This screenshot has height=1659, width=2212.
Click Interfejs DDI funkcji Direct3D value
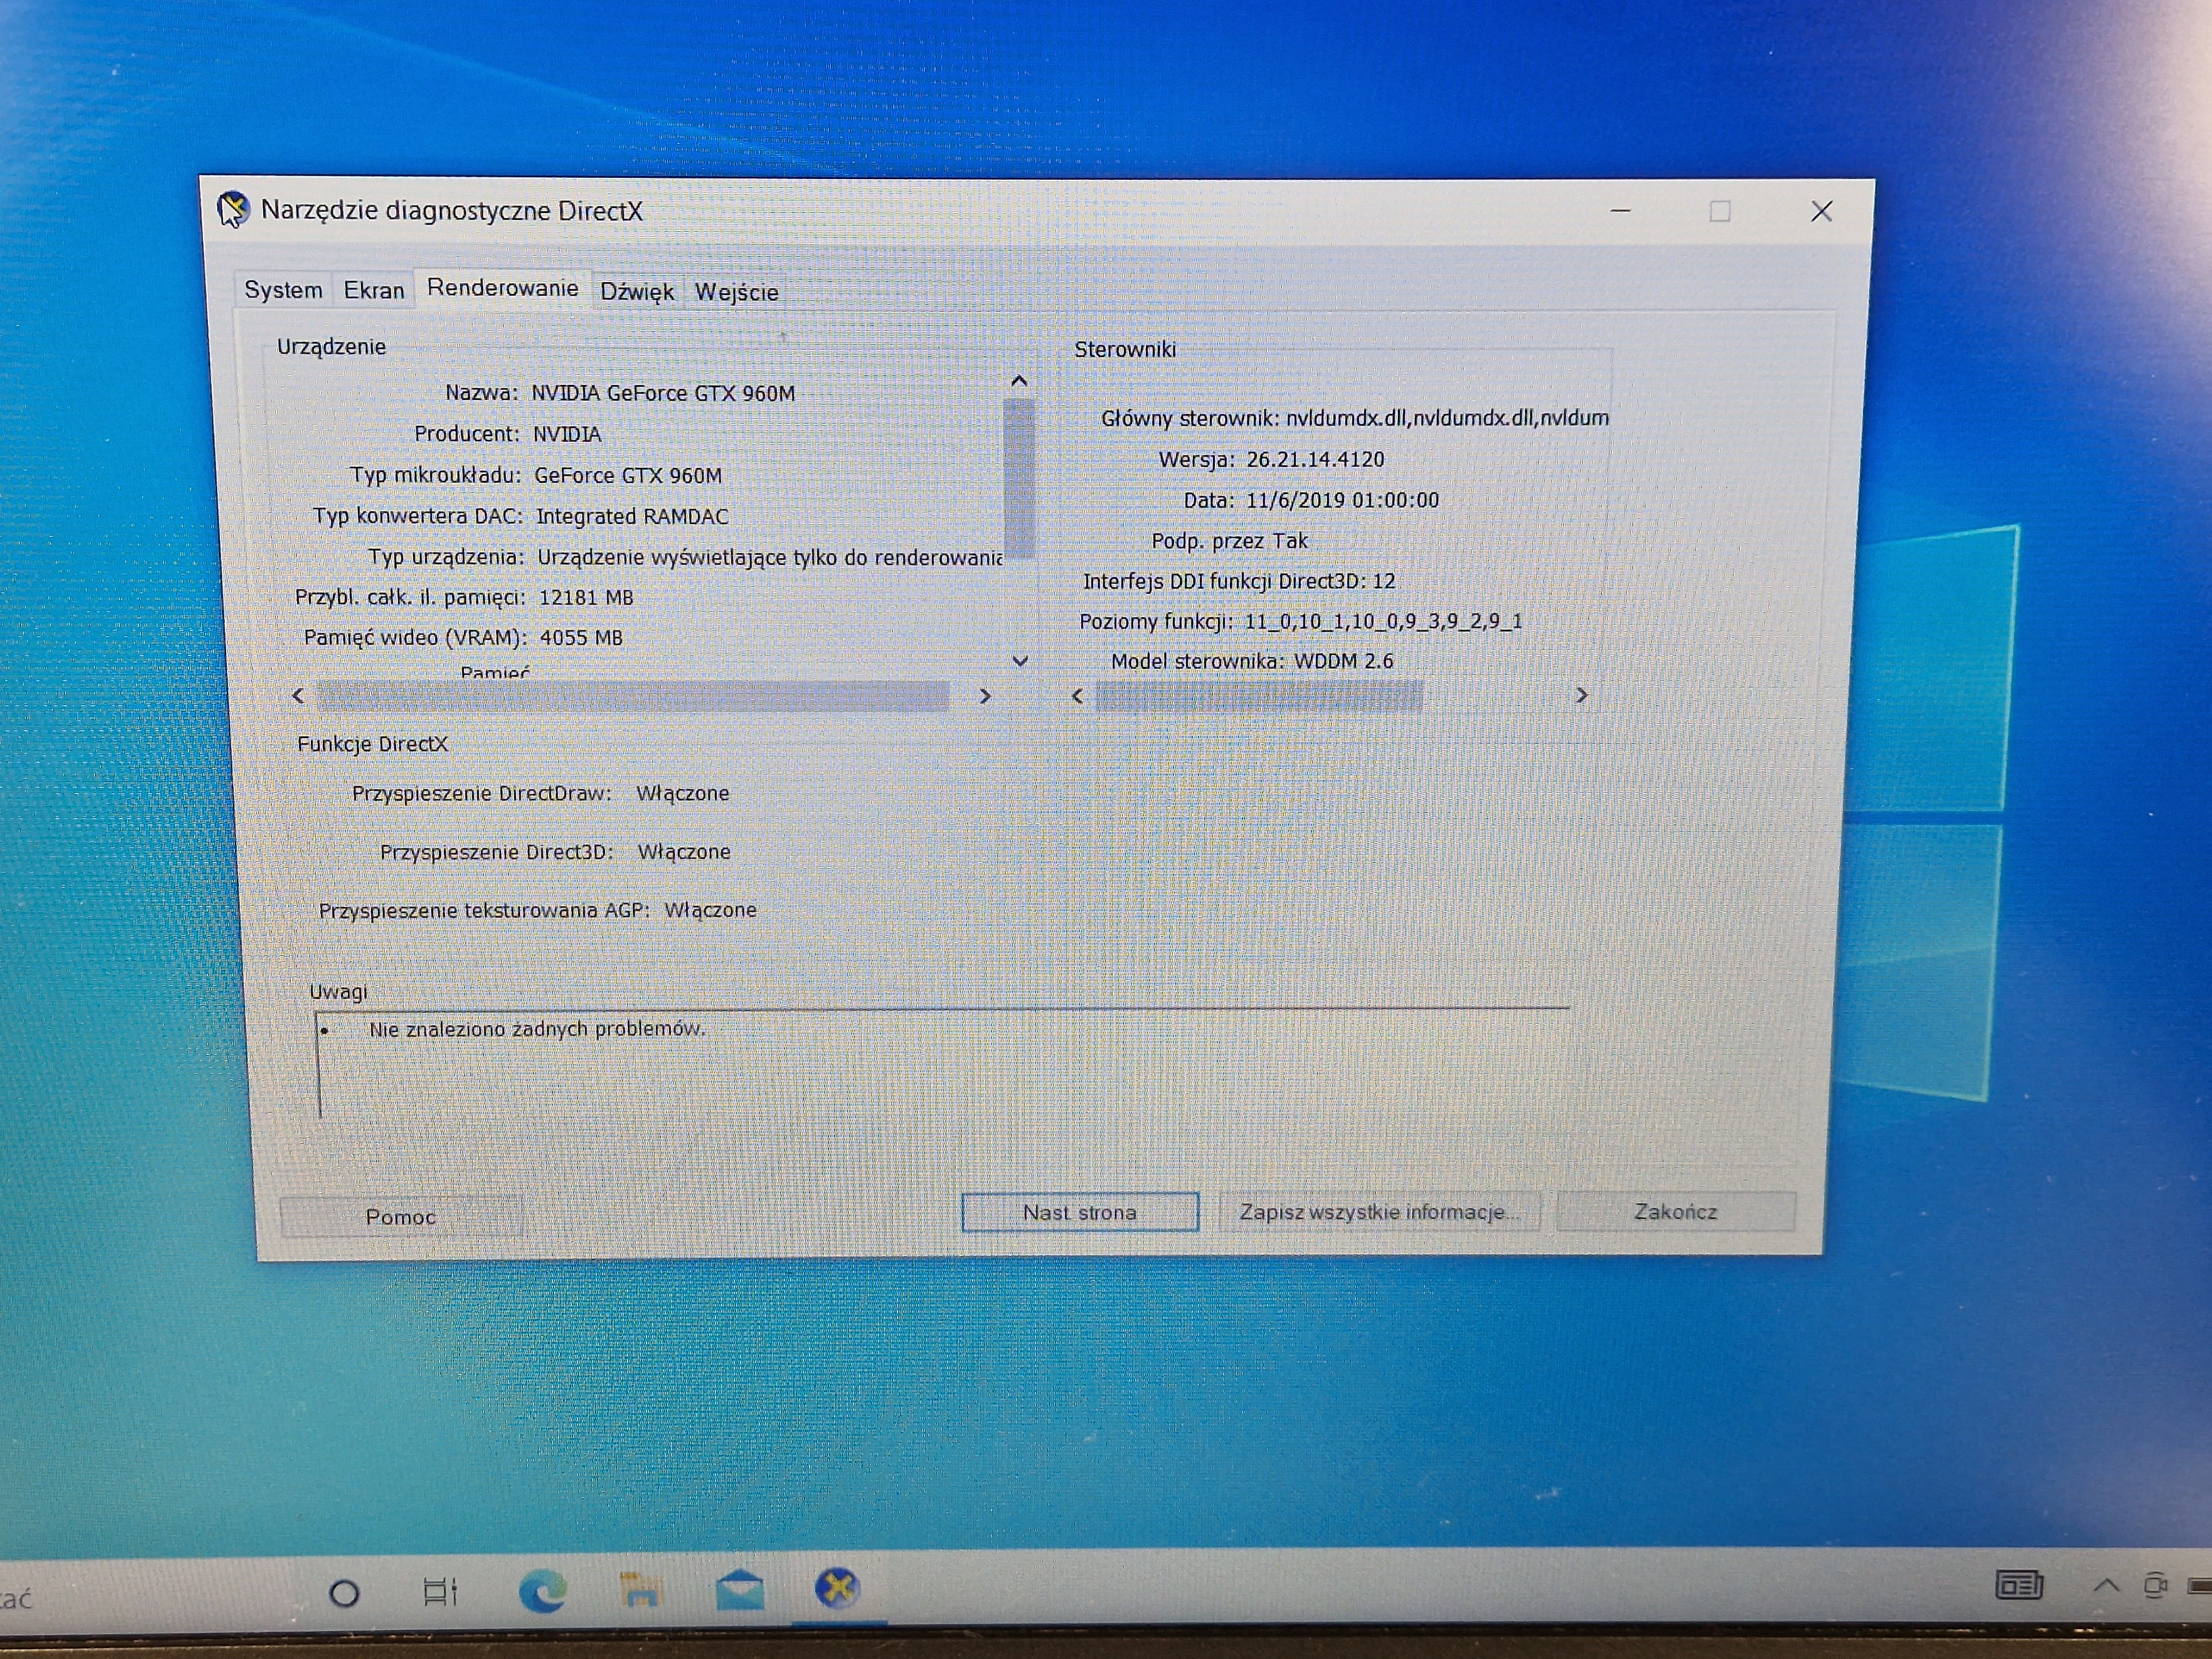click(x=1383, y=581)
